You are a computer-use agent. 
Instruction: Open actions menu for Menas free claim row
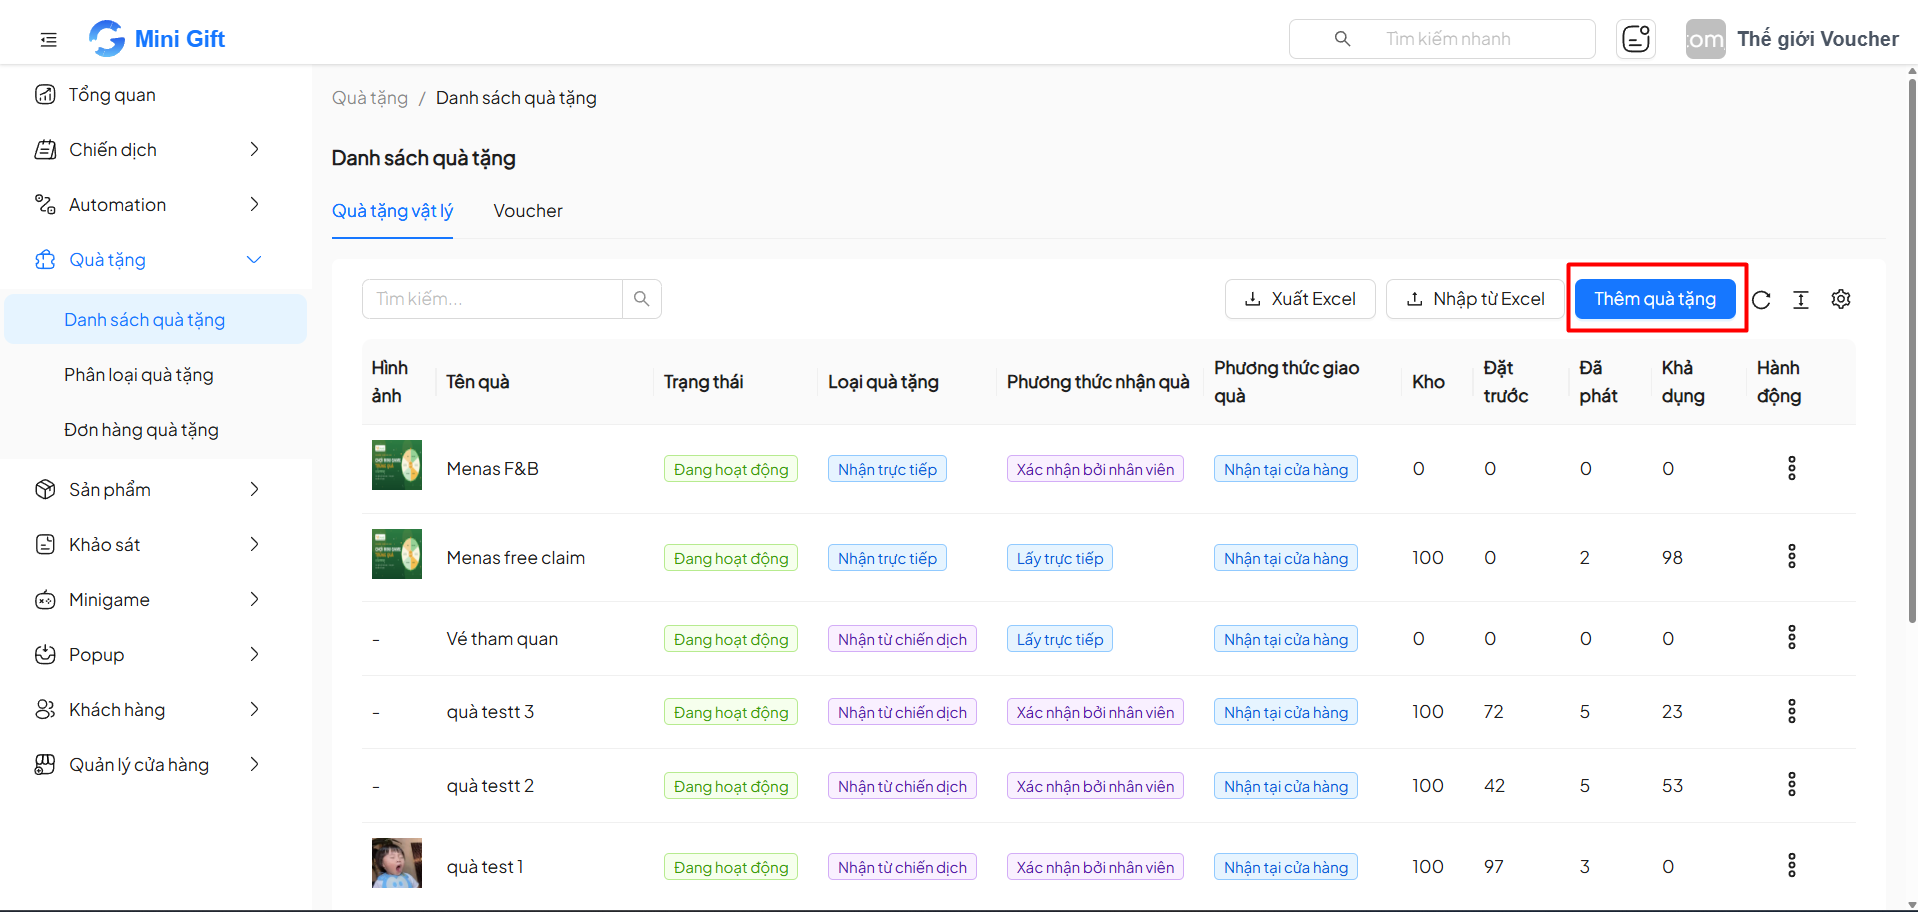pos(1792,556)
